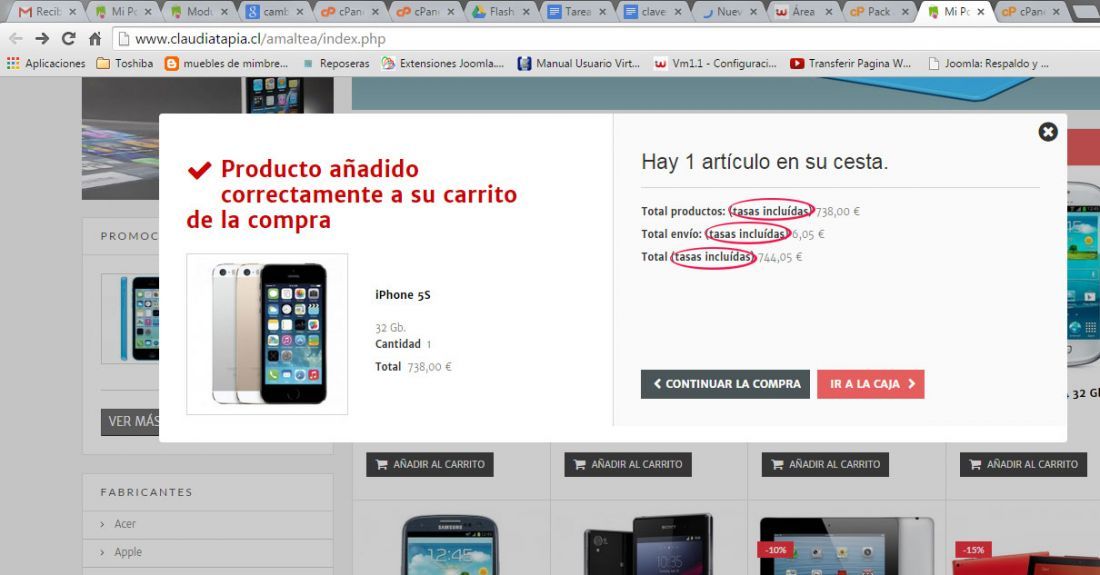The height and width of the screenshot is (575, 1100).
Task: Open the Samsung phone showing 12:45 thumbnail
Action: click(x=450, y=545)
